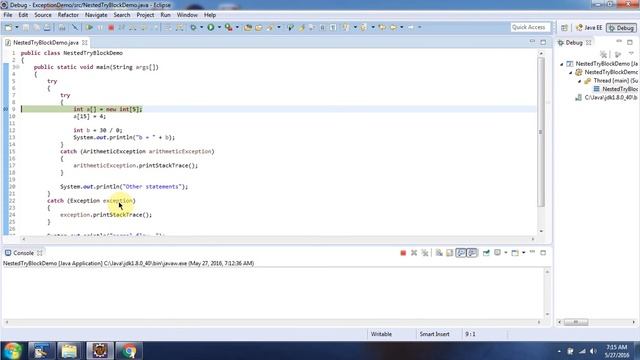This screenshot has width=640, height=360.
Task: Toggle Show Console When Standard Out Changes
Action: 461,253
